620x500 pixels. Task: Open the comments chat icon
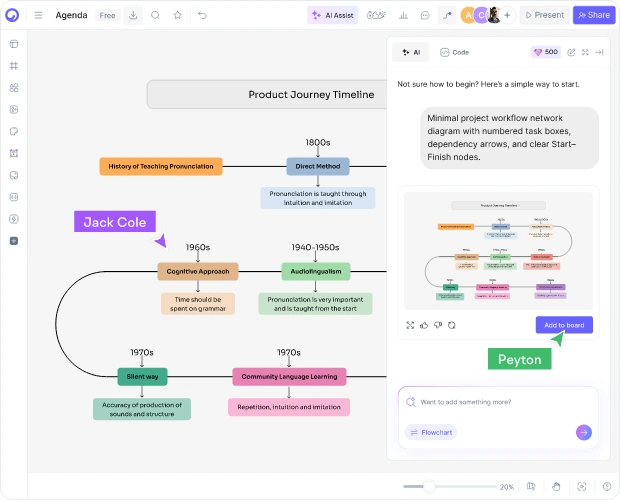coord(425,15)
